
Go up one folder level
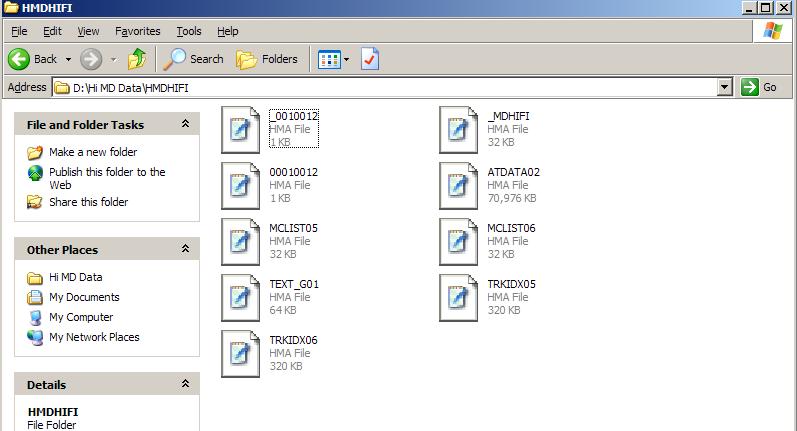[x=137, y=59]
